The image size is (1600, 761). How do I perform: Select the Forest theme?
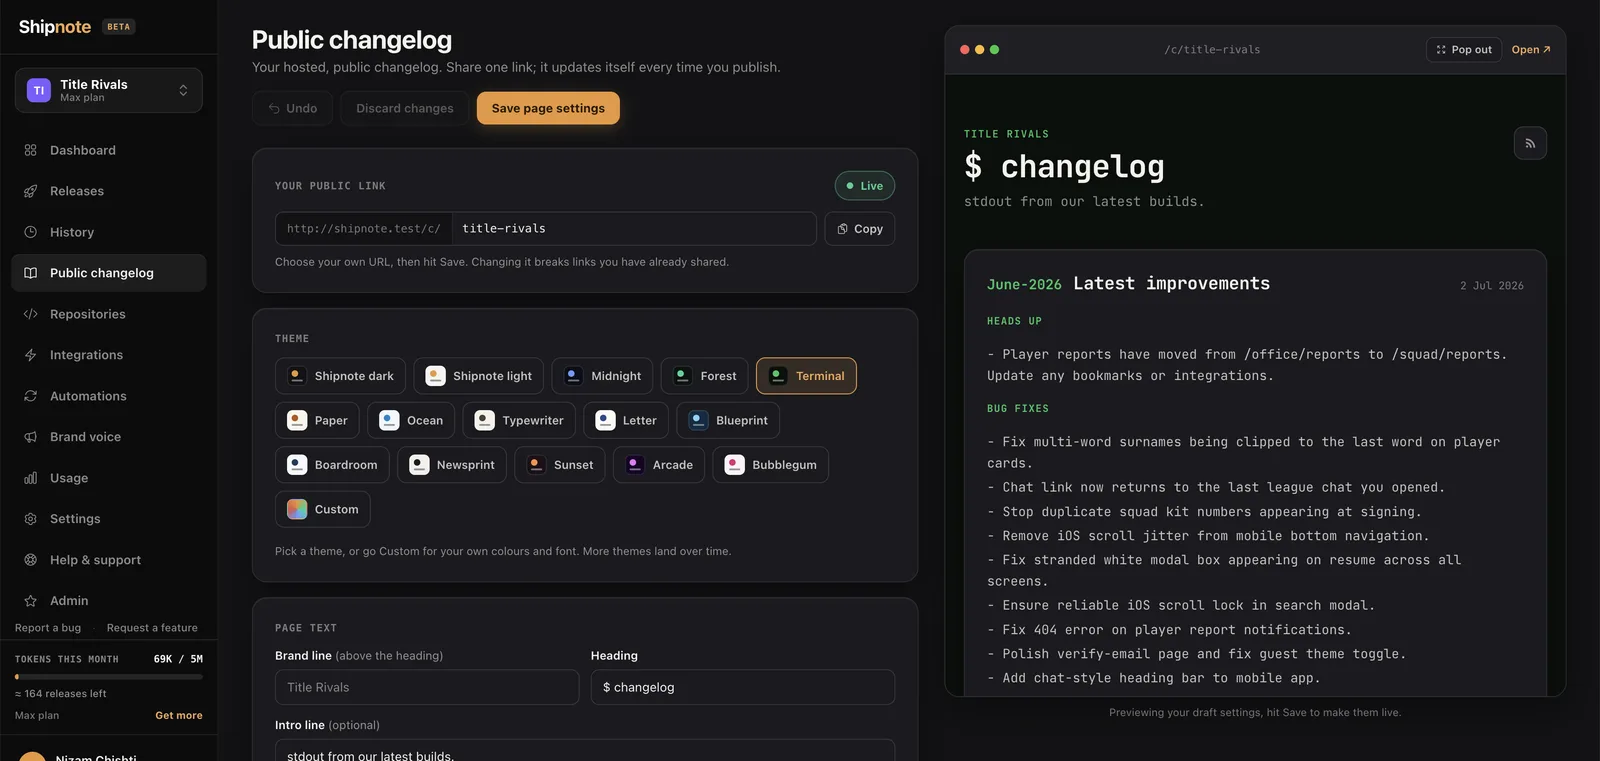(705, 376)
